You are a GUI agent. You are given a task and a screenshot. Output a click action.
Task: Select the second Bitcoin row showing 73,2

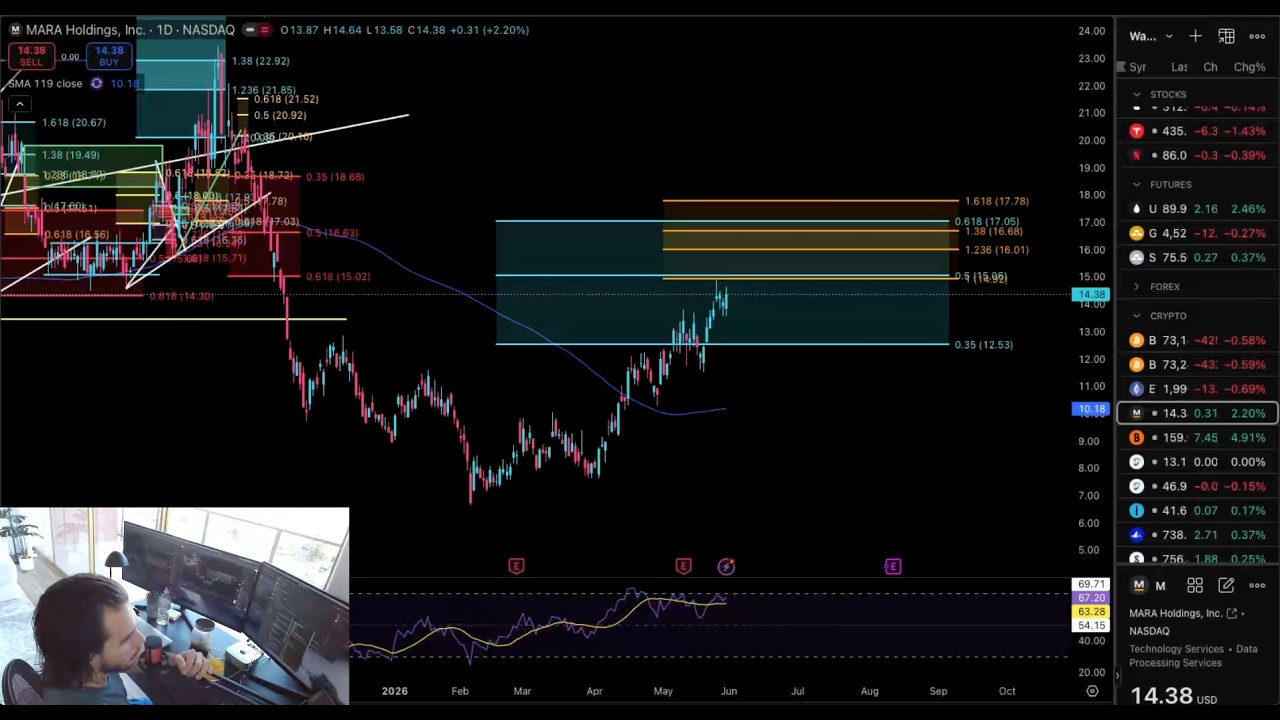point(1197,364)
